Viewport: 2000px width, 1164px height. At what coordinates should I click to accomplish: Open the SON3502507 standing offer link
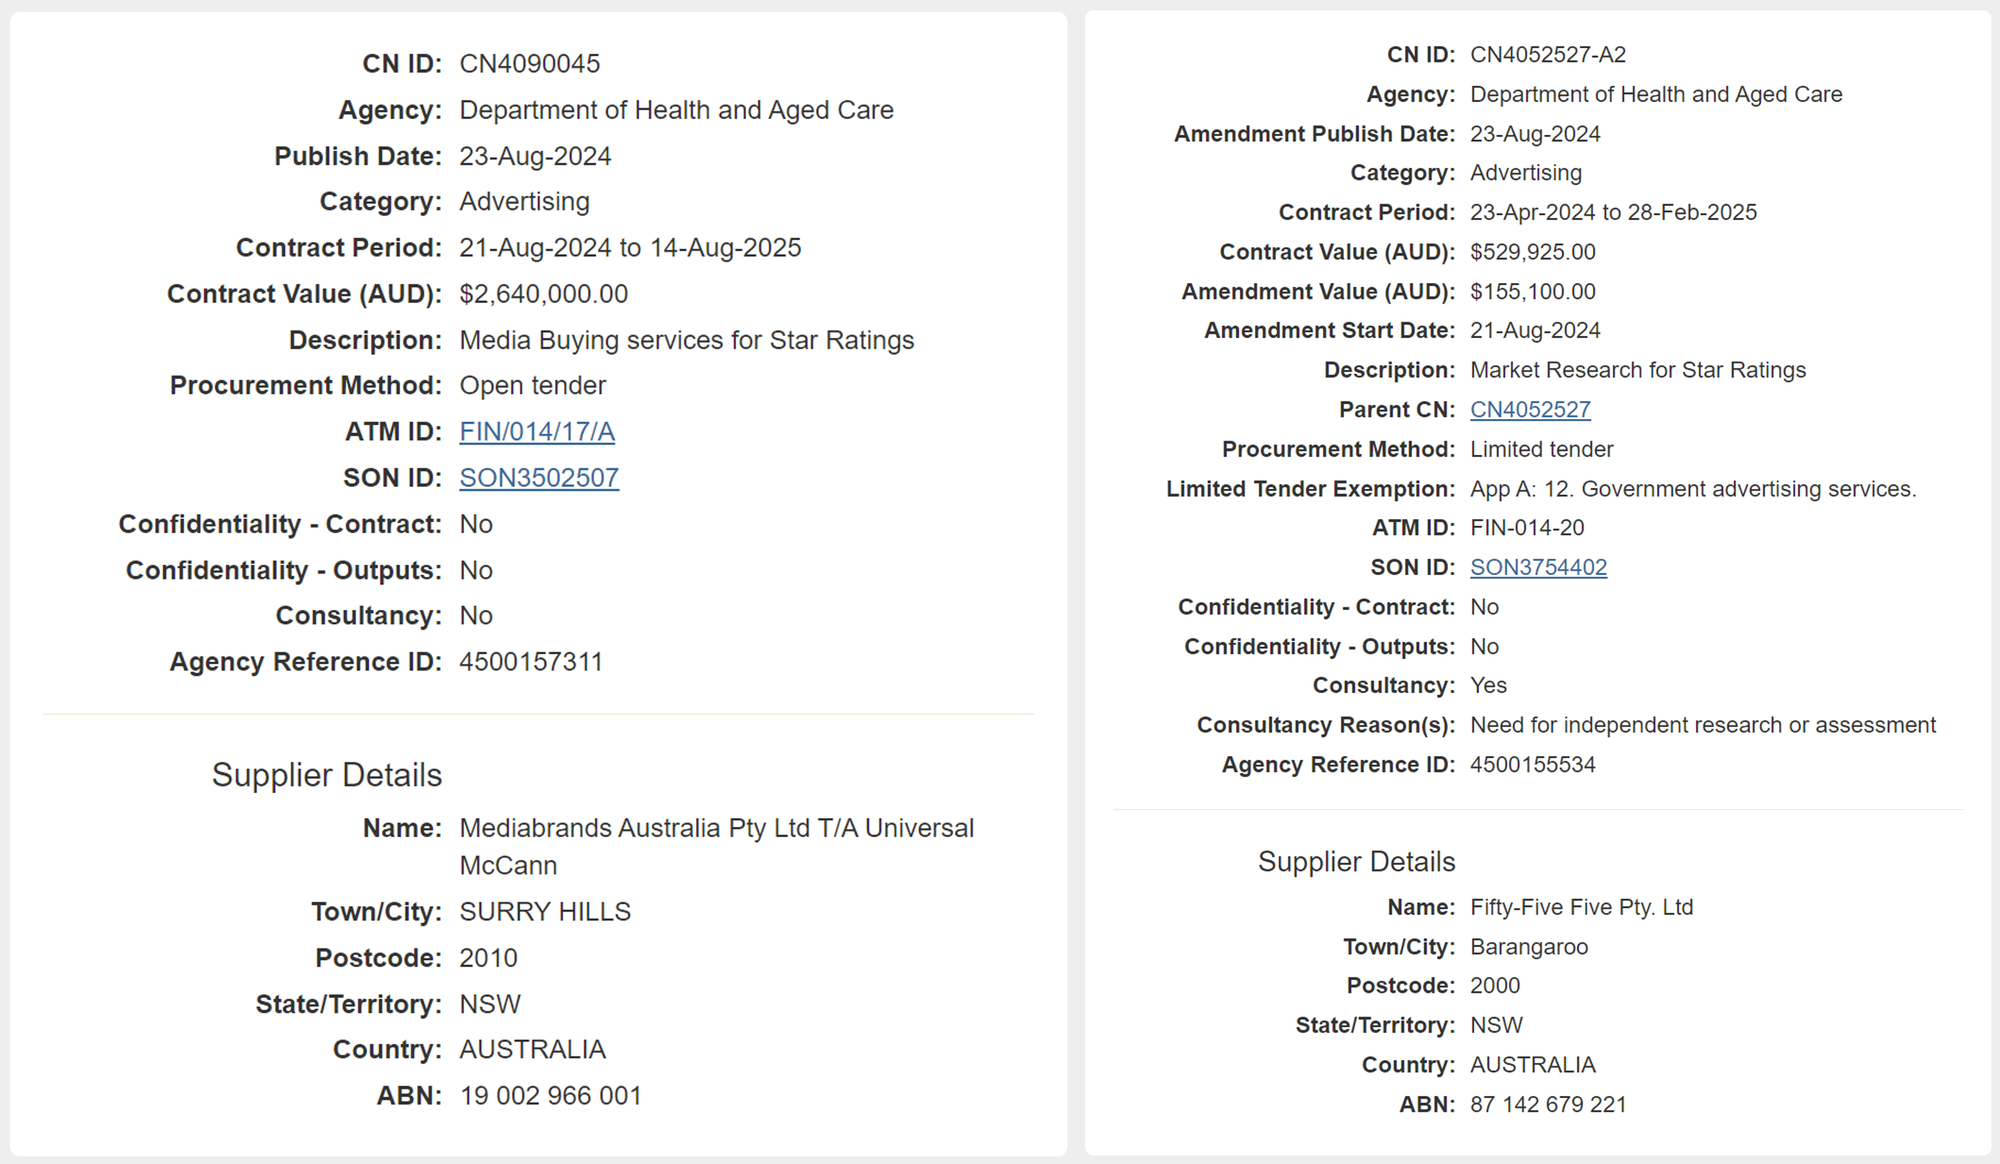click(x=539, y=477)
